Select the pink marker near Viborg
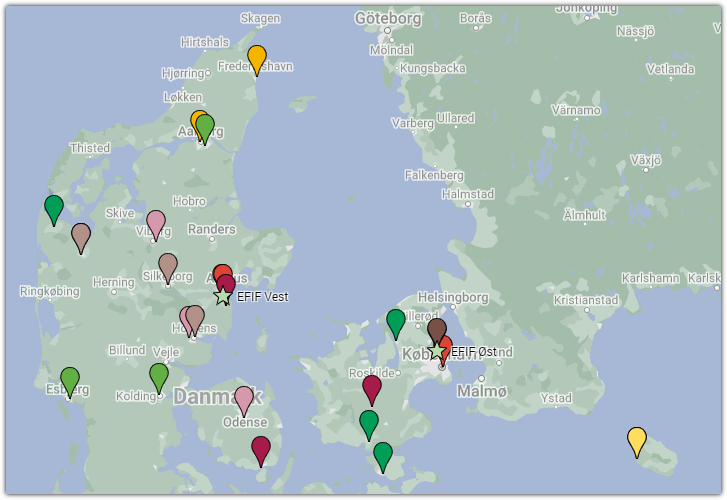Screen dimensions: 727x500 point(156,223)
